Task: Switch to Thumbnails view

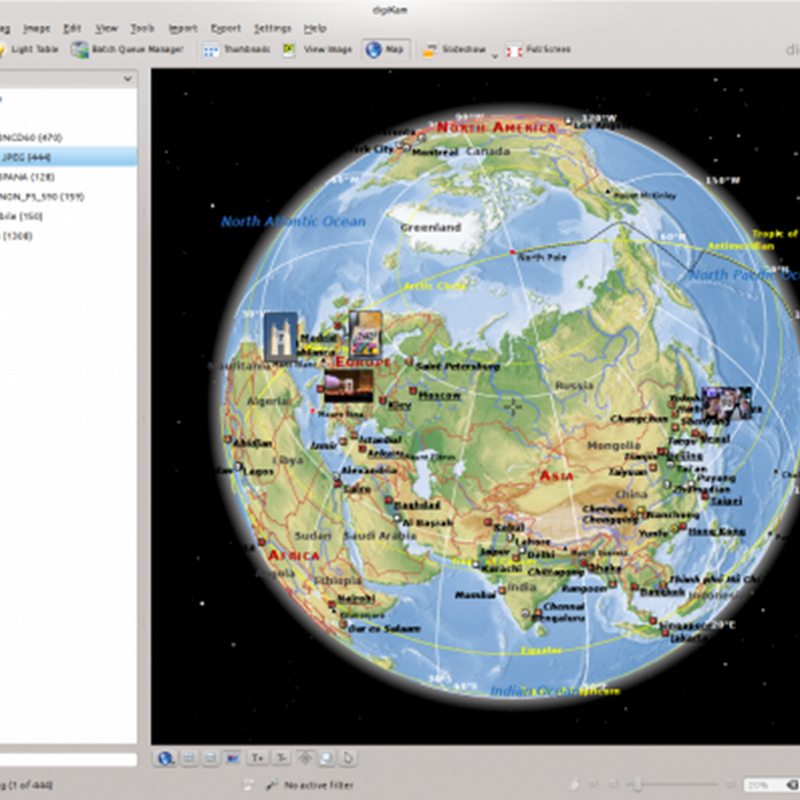Action: click(x=237, y=49)
